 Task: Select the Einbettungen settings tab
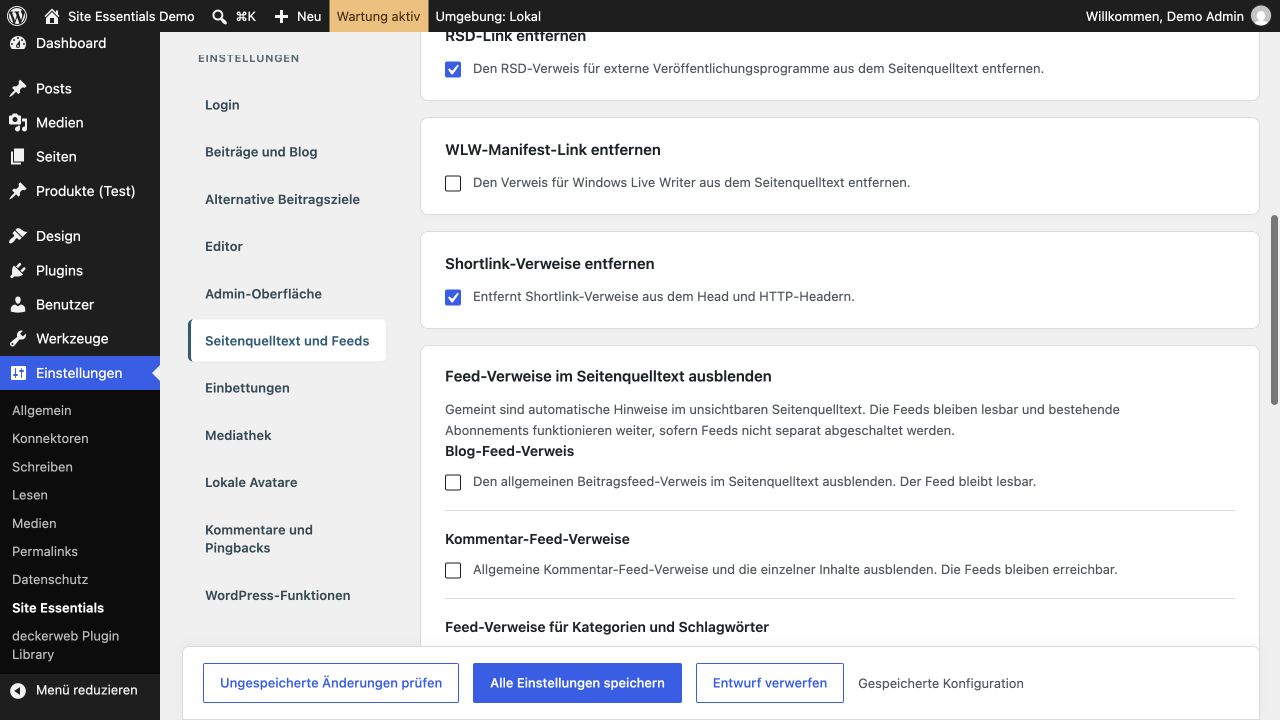click(x=287, y=388)
